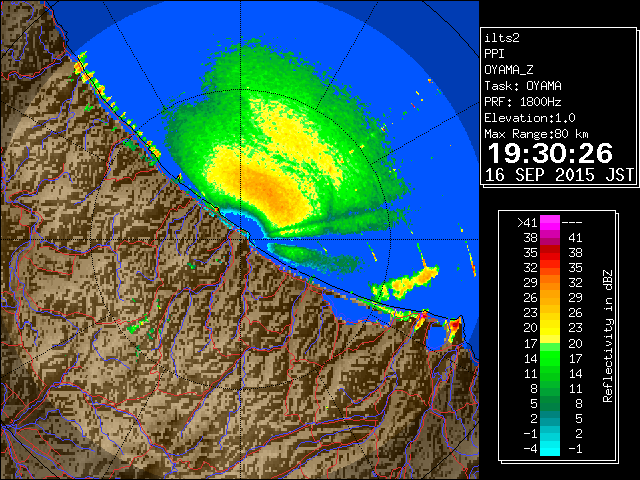Screen dimensions: 640x480
Task: Pick the magenta swatch atop the legend
Action: coord(550,223)
